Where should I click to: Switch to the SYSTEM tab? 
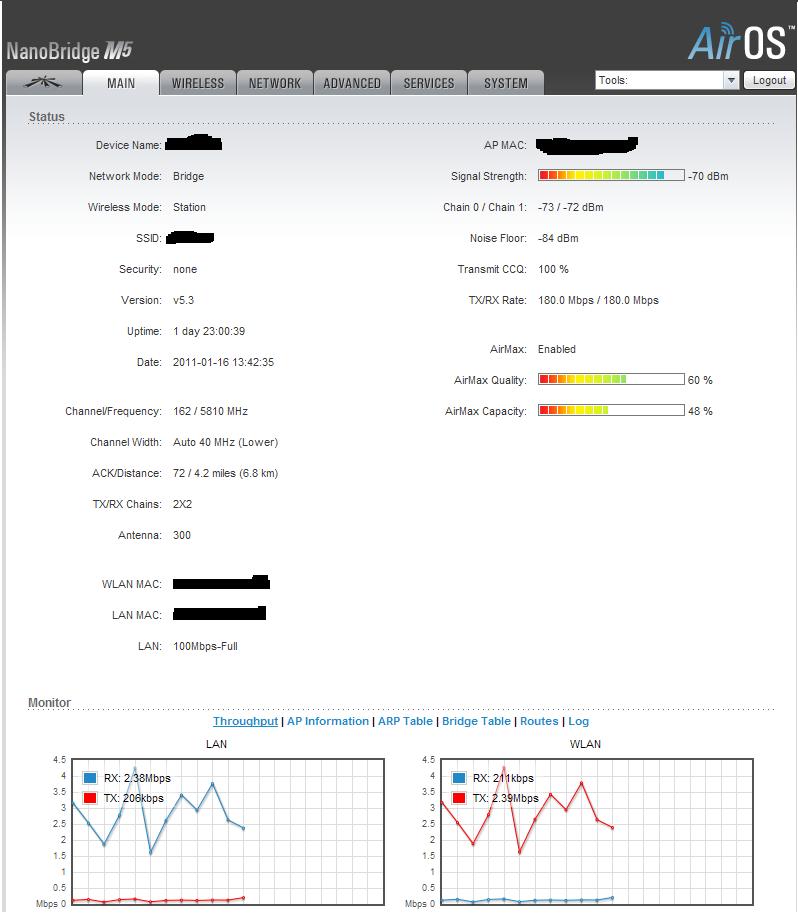(x=506, y=83)
